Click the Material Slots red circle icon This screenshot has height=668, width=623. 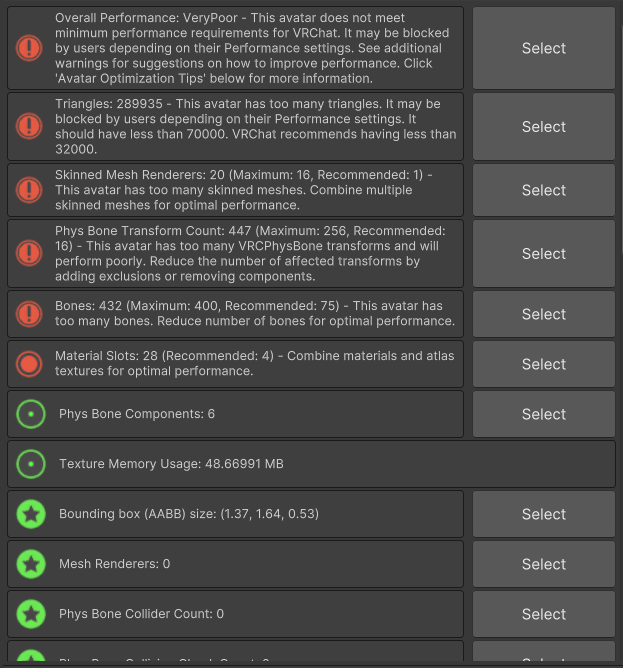click(x=30, y=364)
